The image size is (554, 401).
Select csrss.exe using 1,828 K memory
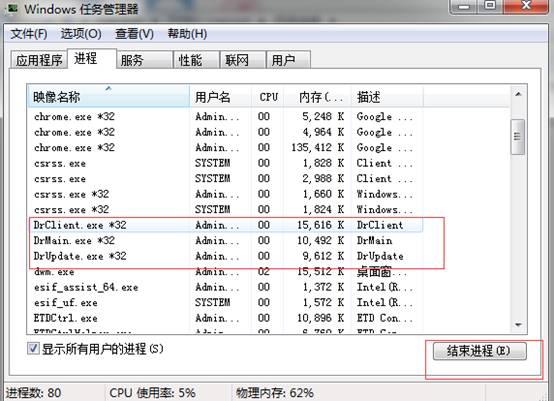(226, 163)
